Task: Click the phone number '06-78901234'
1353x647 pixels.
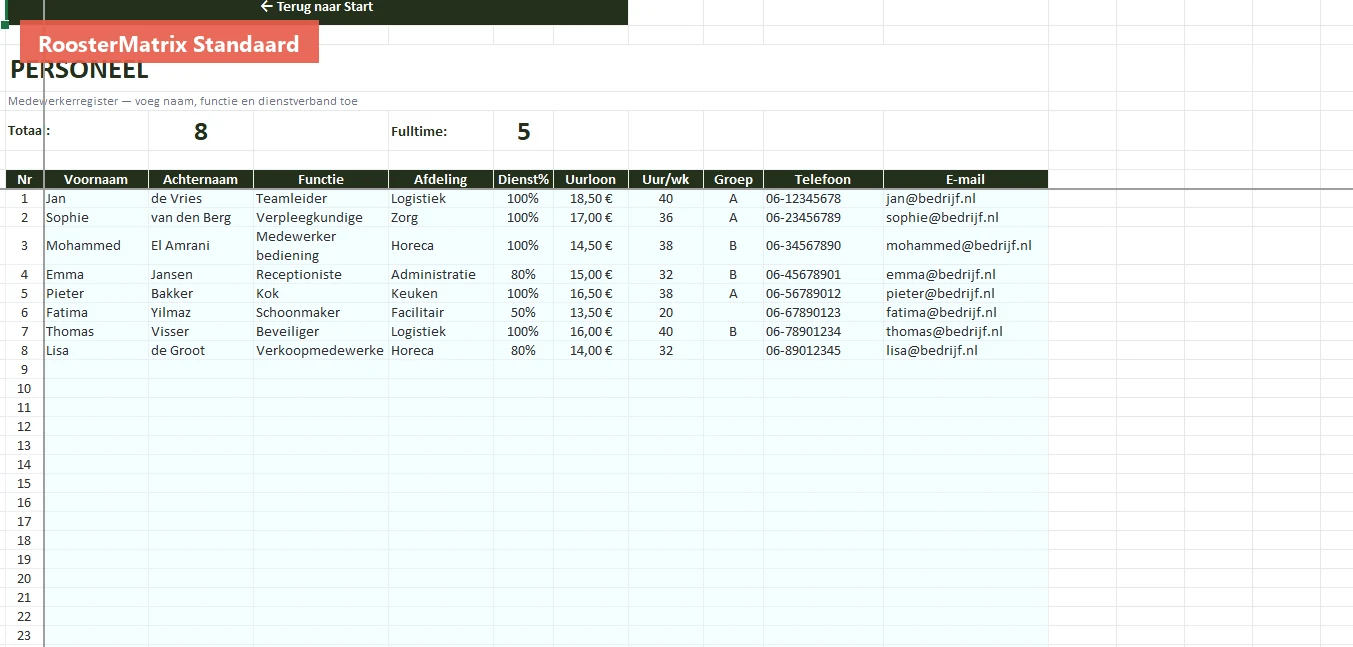Action: tap(823, 332)
